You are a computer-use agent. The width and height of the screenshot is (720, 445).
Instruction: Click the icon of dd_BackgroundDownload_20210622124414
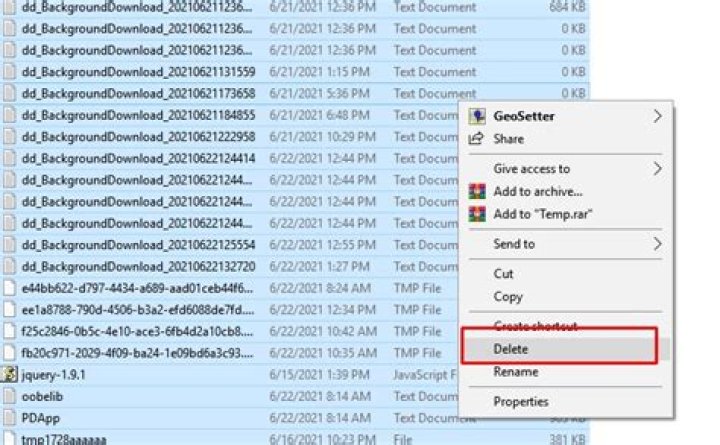click(9, 158)
